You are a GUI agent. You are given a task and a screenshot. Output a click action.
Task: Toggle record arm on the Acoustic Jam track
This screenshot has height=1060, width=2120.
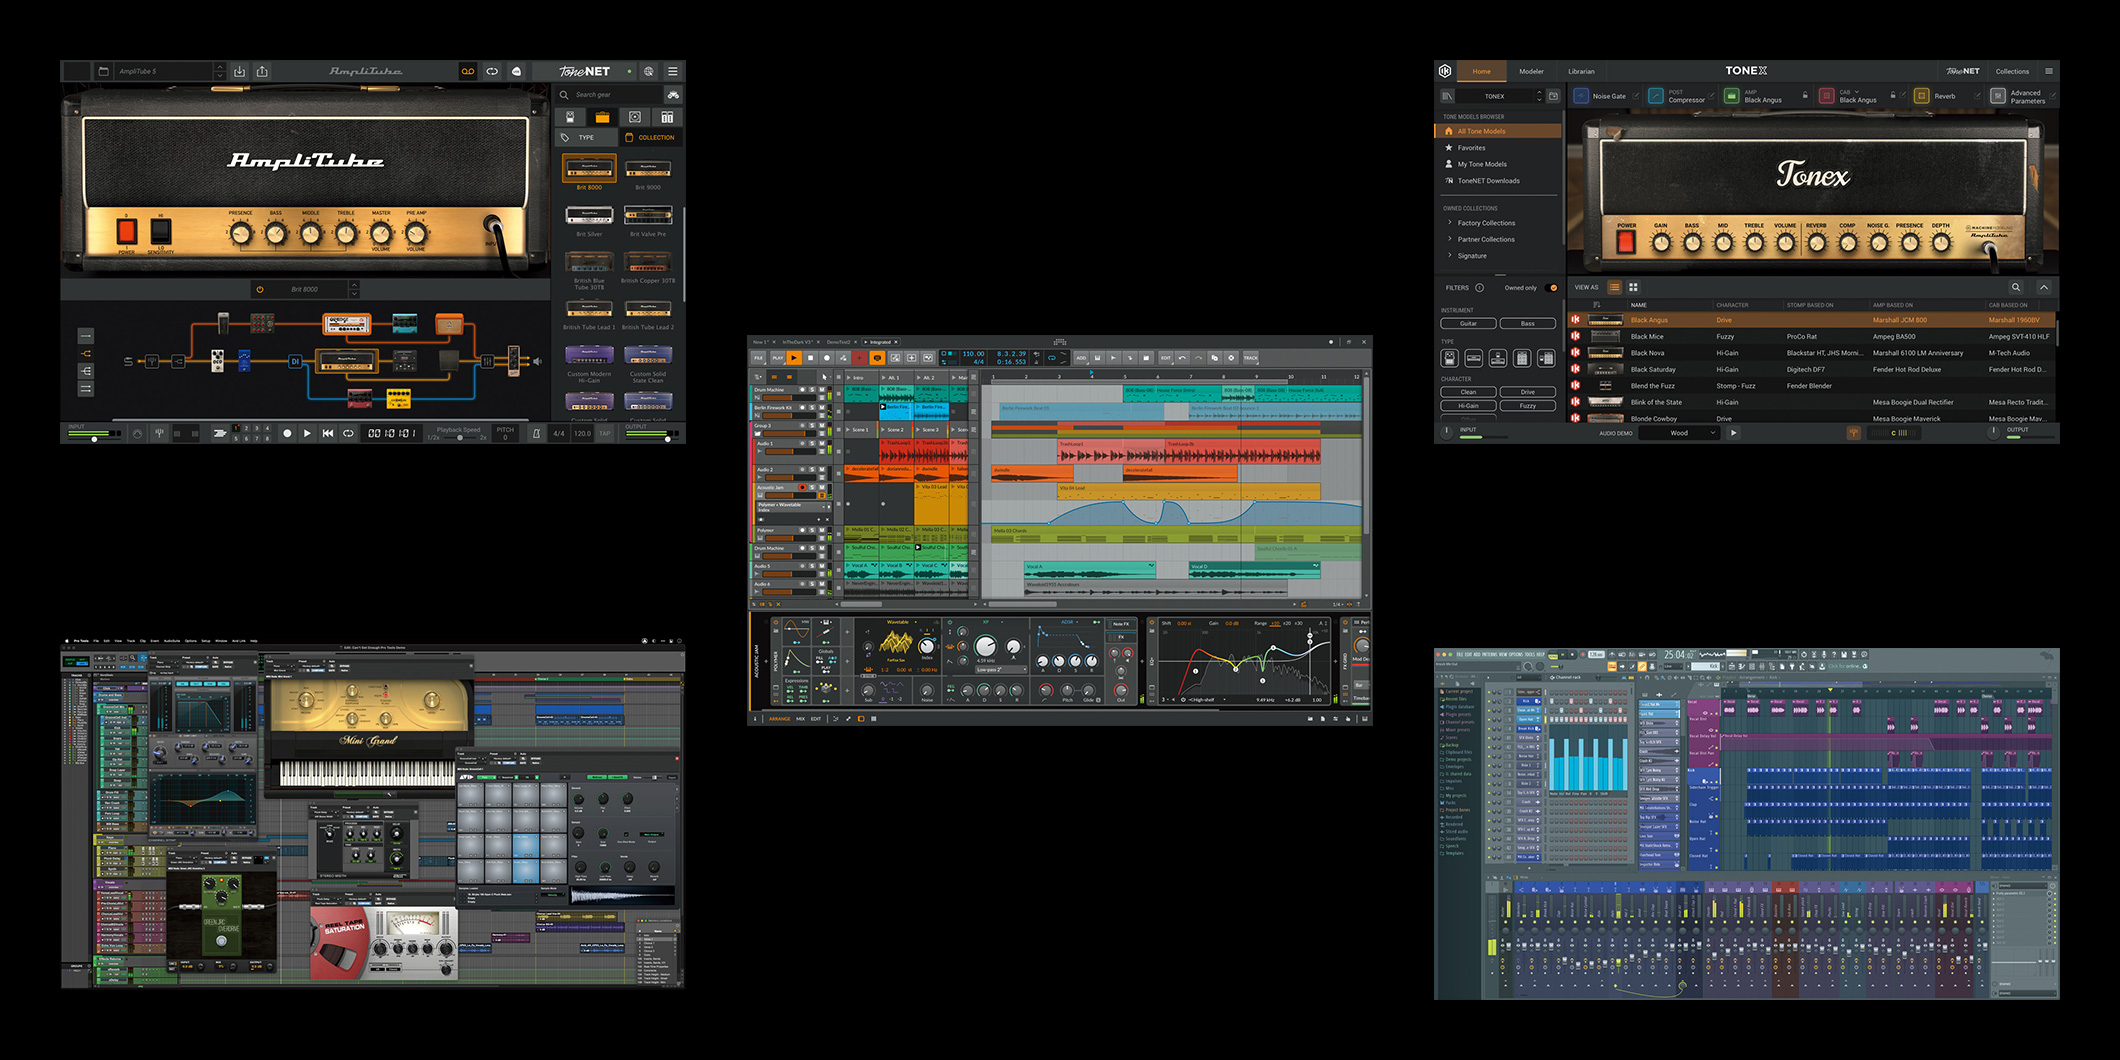tap(802, 487)
